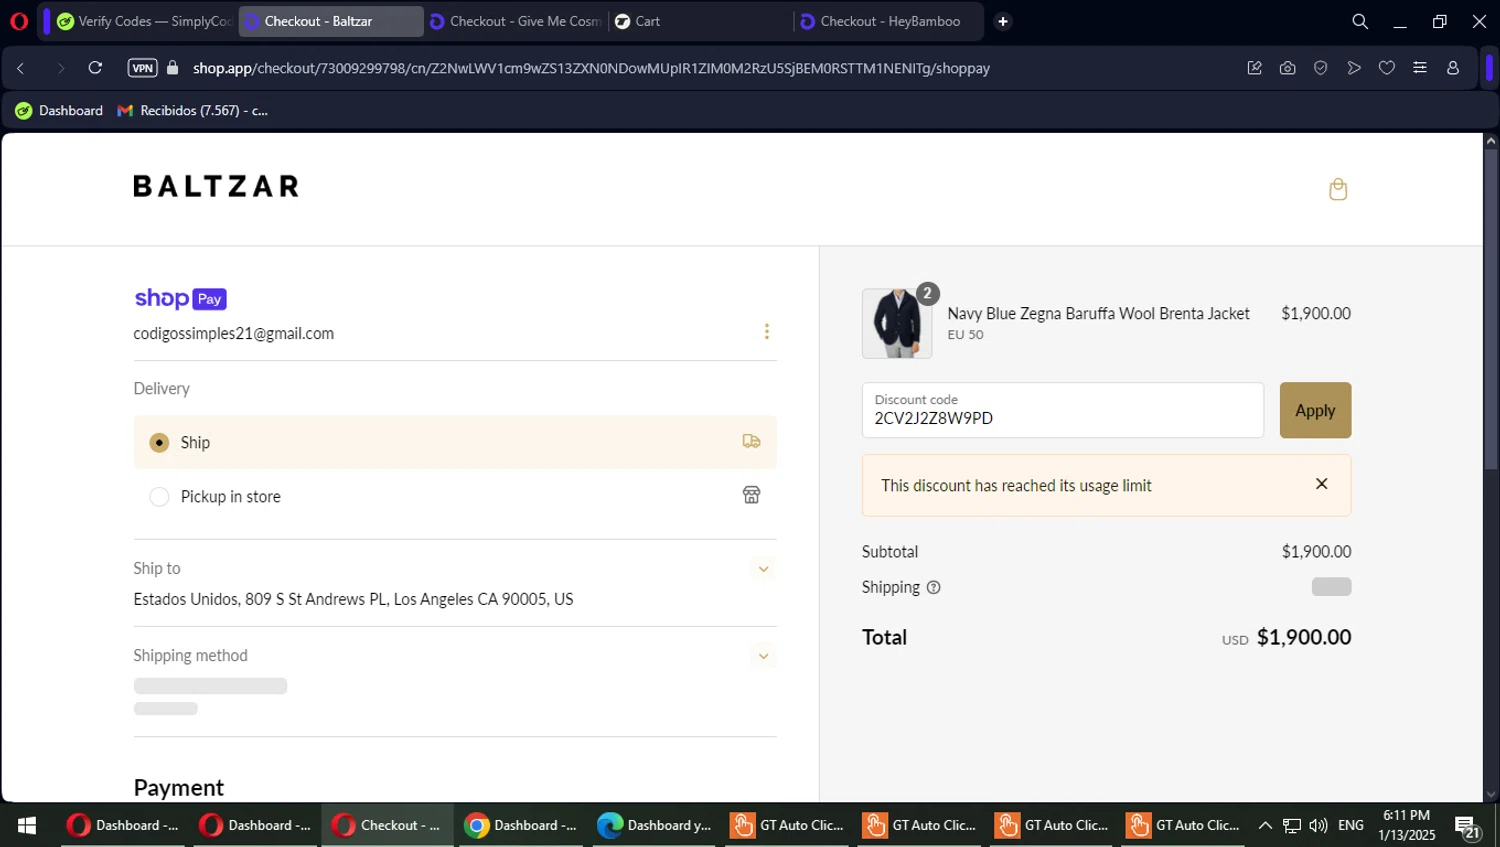Click the BALTZAR store logo
Image resolution: width=1500 pixels, height=847 pixels.
(x=216, y=186)
